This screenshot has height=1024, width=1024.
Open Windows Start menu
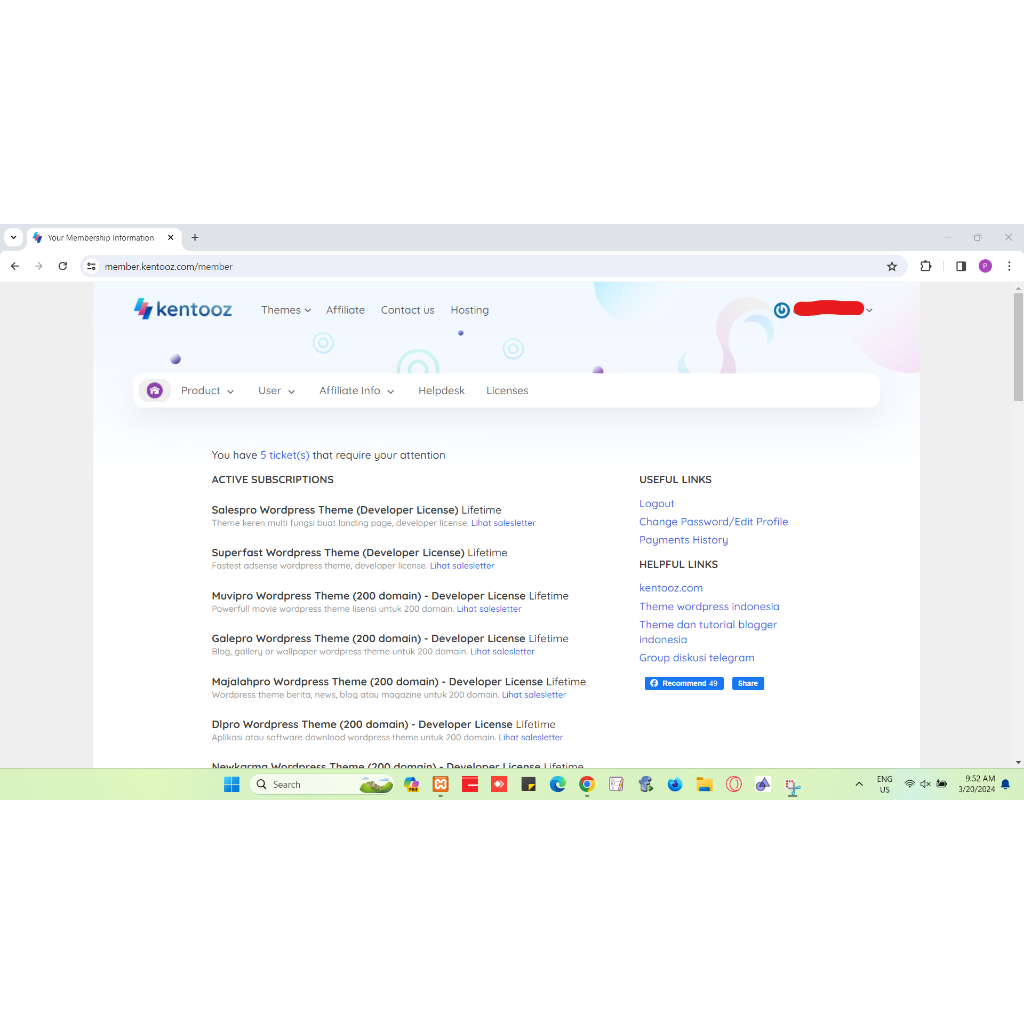tap(231, 784)
